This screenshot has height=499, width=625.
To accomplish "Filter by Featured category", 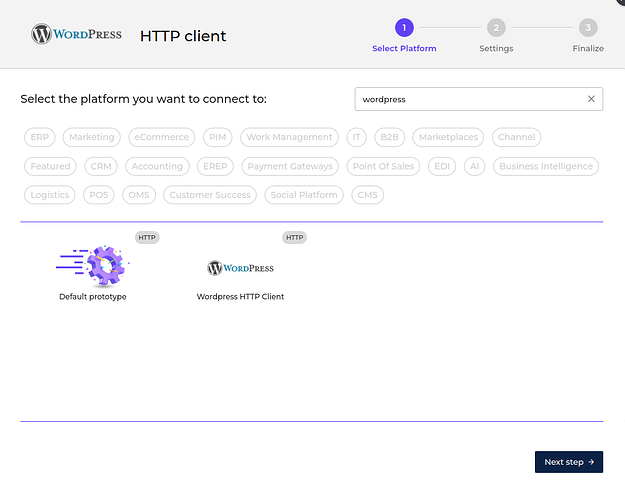I will coord(50,166).
